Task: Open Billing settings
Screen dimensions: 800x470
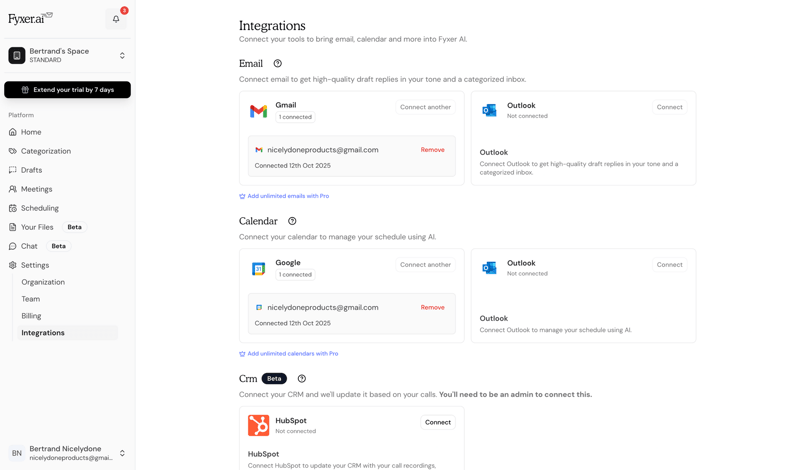Action: click(32, 316)
